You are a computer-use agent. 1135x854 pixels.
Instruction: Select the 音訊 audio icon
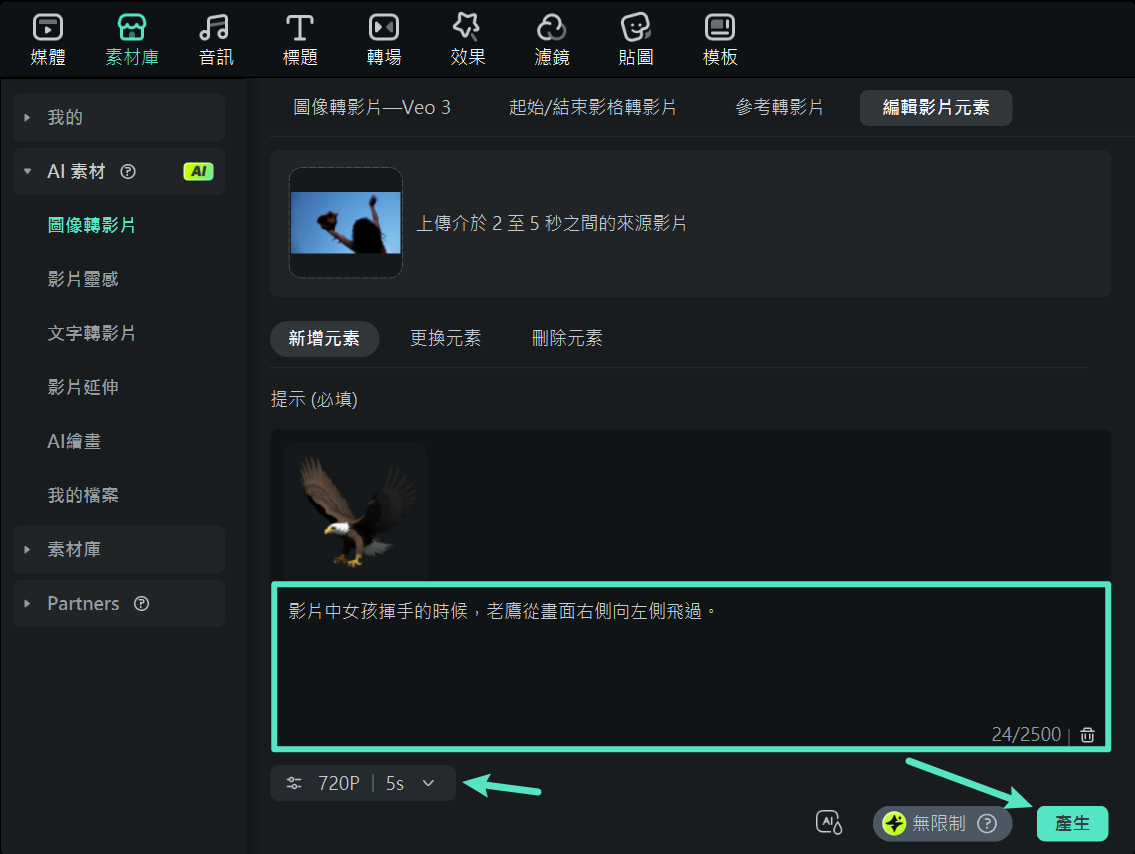click(x=215, y=38)
